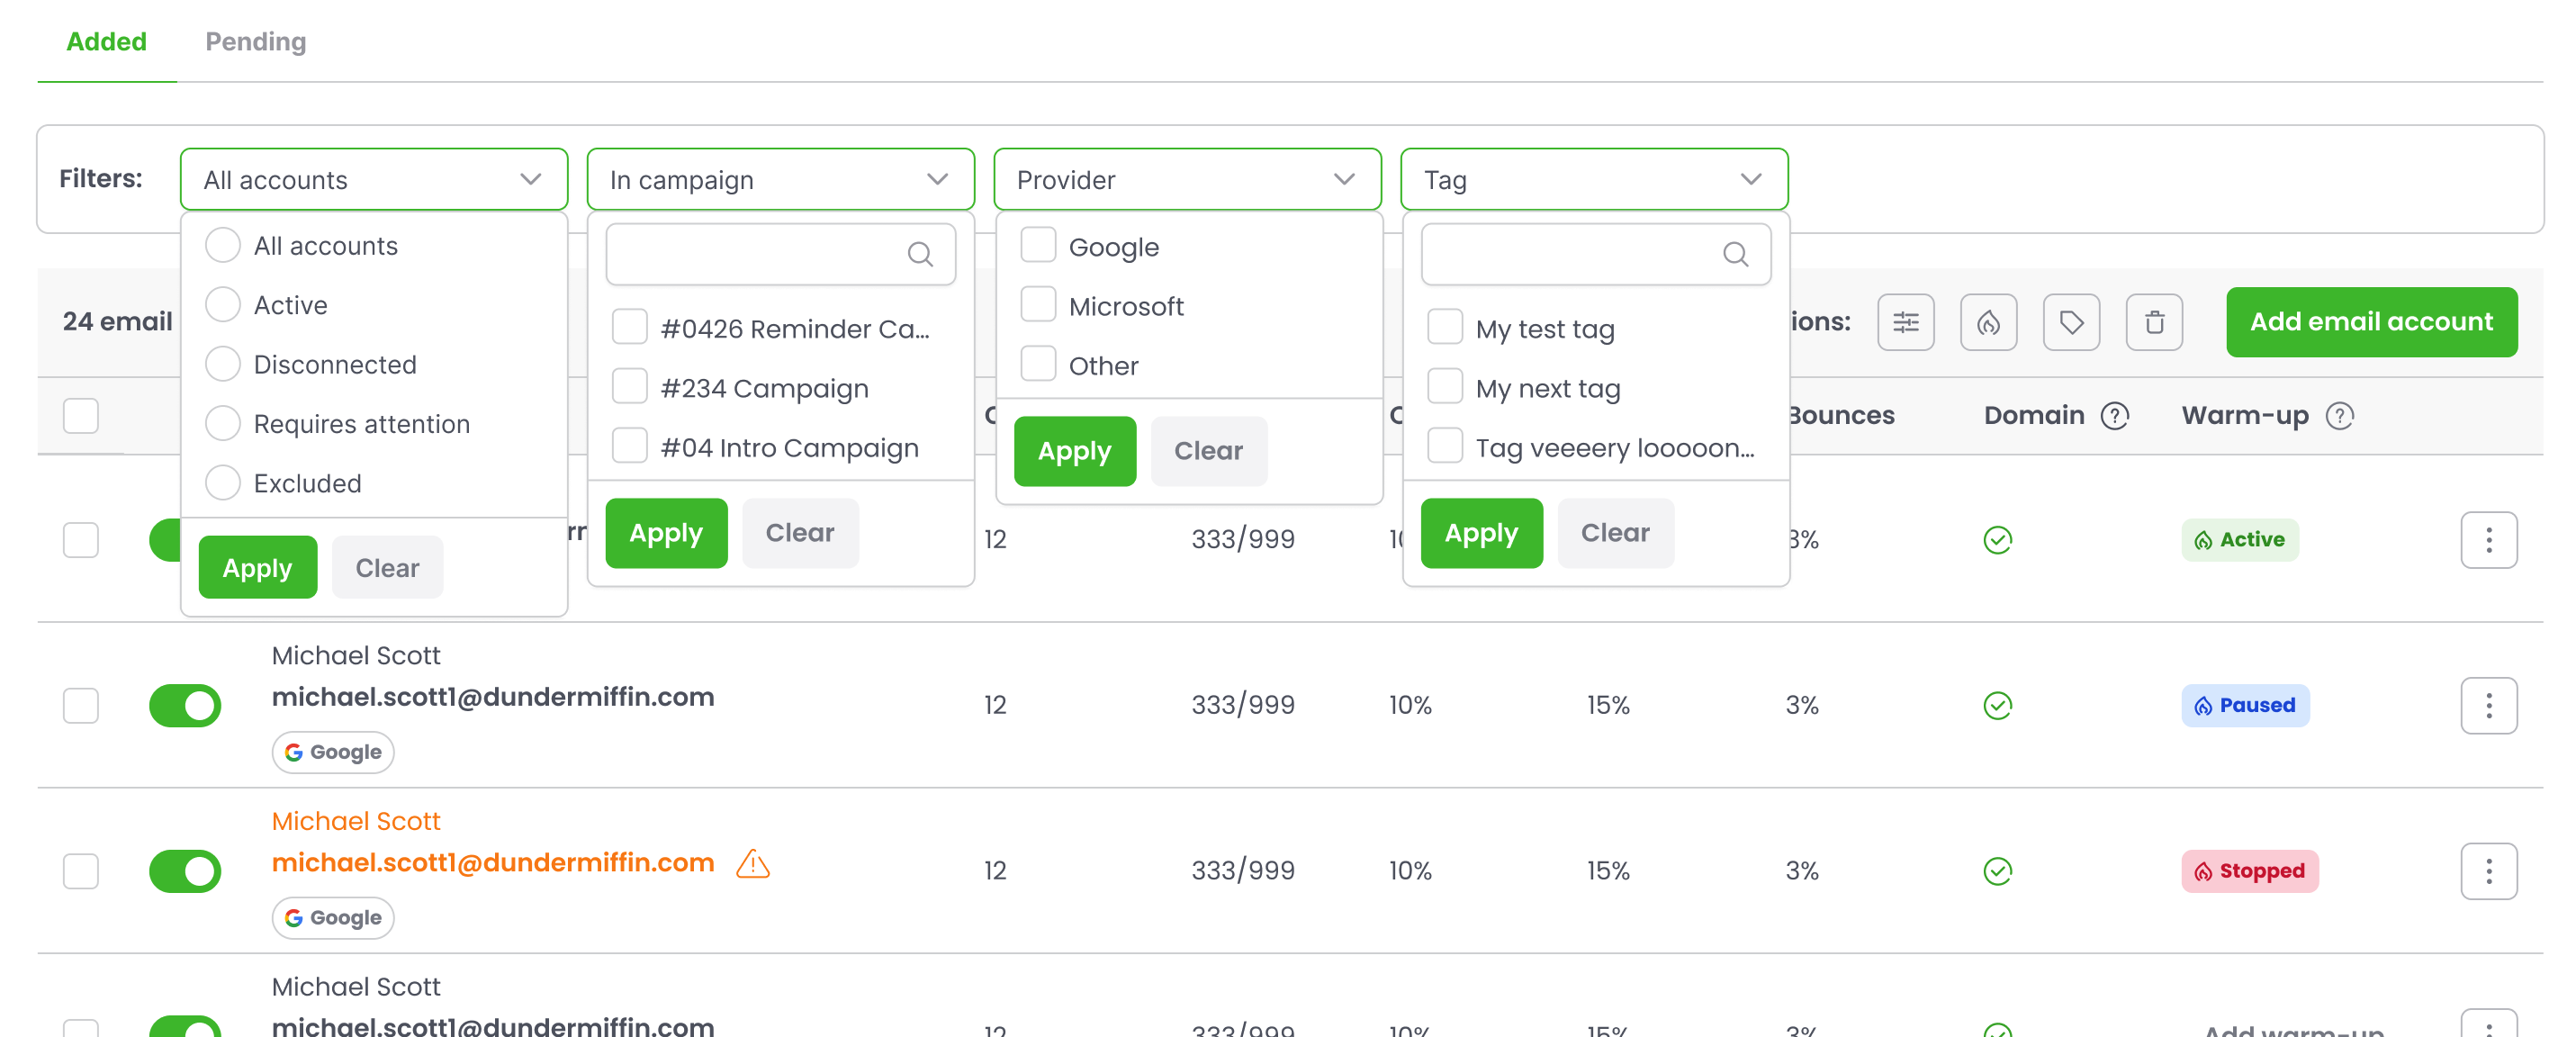2576x1037 pixels.
Task: Click Google badge under Paused row email
Action: coord(333,753)
